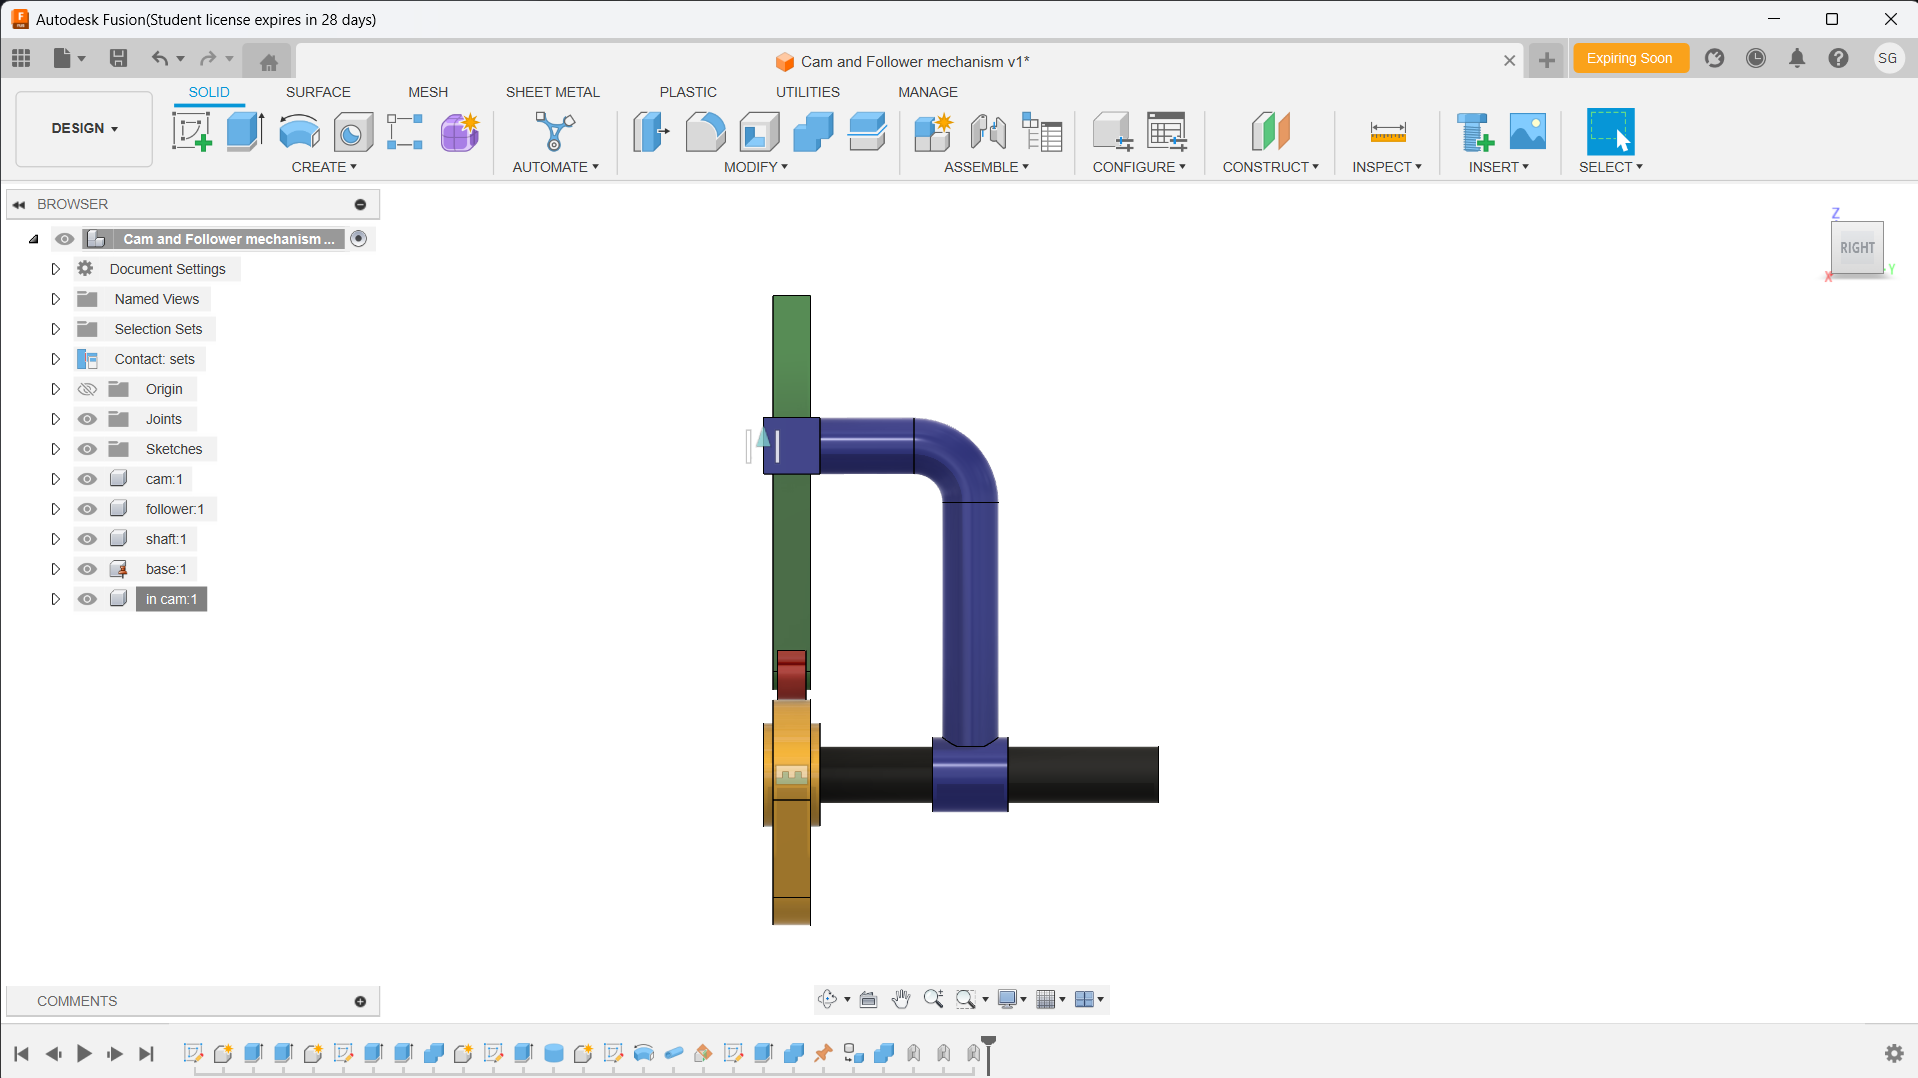Open the Create Form tool

(460, 132)
